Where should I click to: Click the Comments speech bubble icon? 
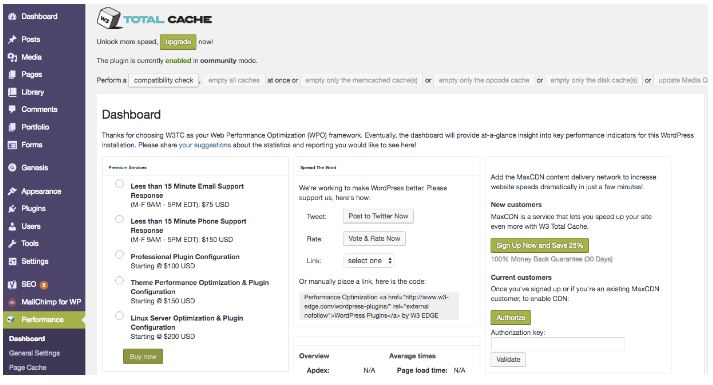tap(12, 110)
